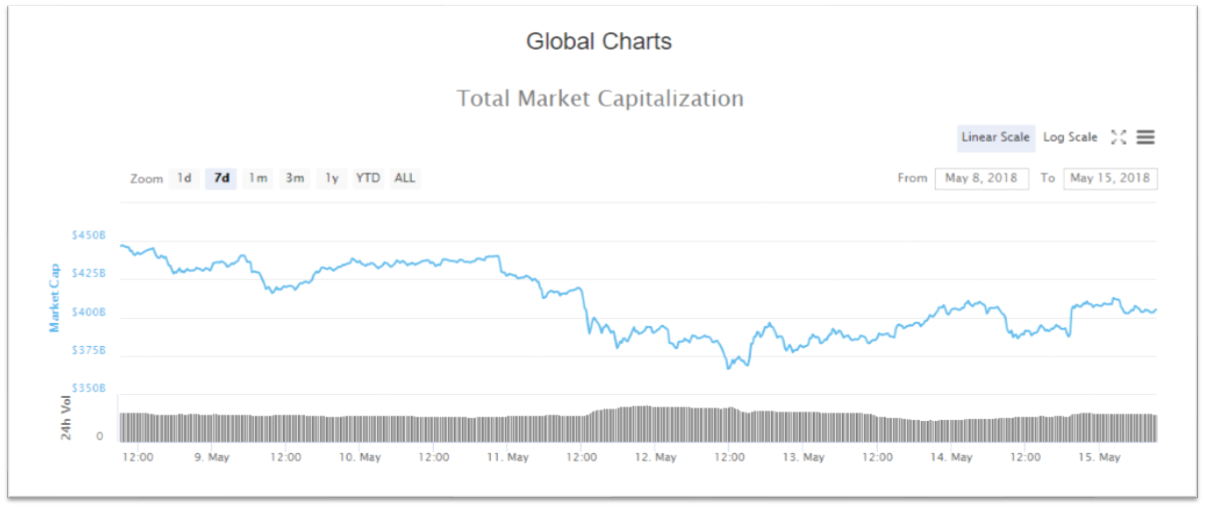Switch chart to Log Scale

point(1070,138)
